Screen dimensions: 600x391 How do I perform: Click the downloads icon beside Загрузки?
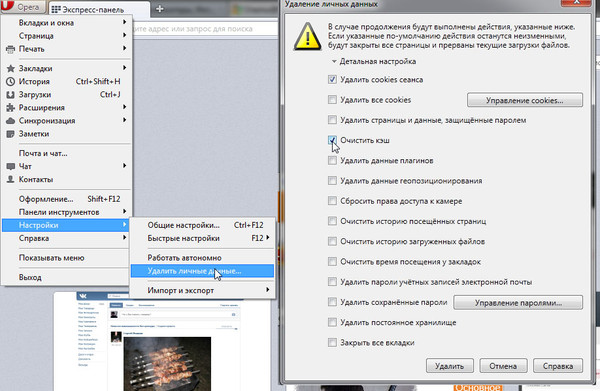tap(10, 94)
